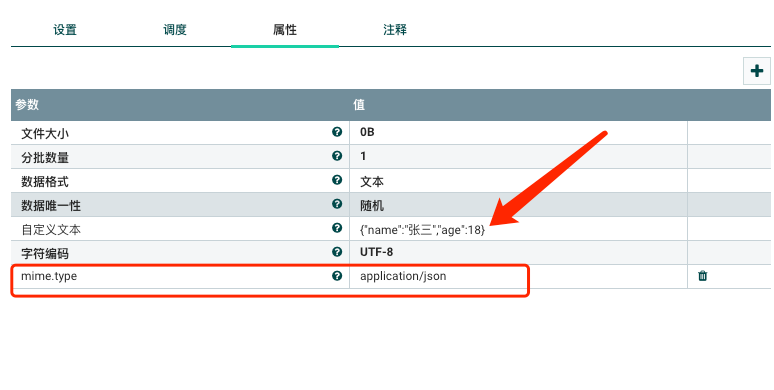Screen dimensions: 774x390
Task: Show help for 字符编码 property
Action: pos(337,252)
